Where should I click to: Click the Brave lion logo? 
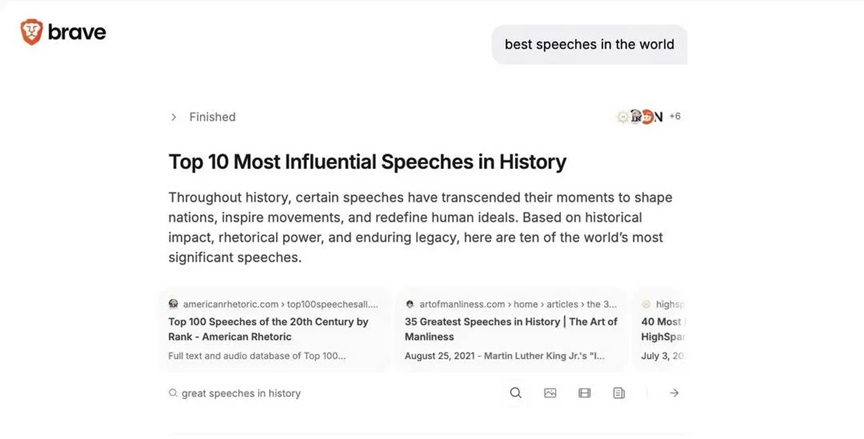32,32
